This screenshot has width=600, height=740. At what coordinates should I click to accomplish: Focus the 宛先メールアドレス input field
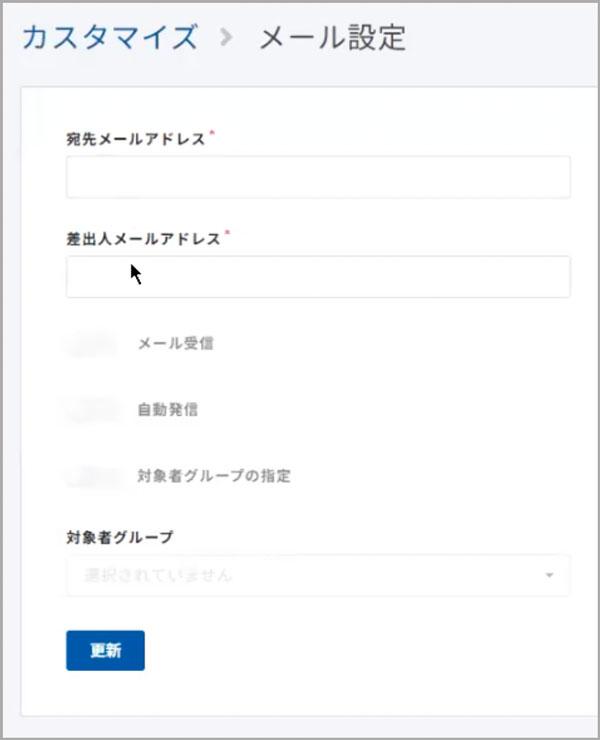tap(318, 177)
